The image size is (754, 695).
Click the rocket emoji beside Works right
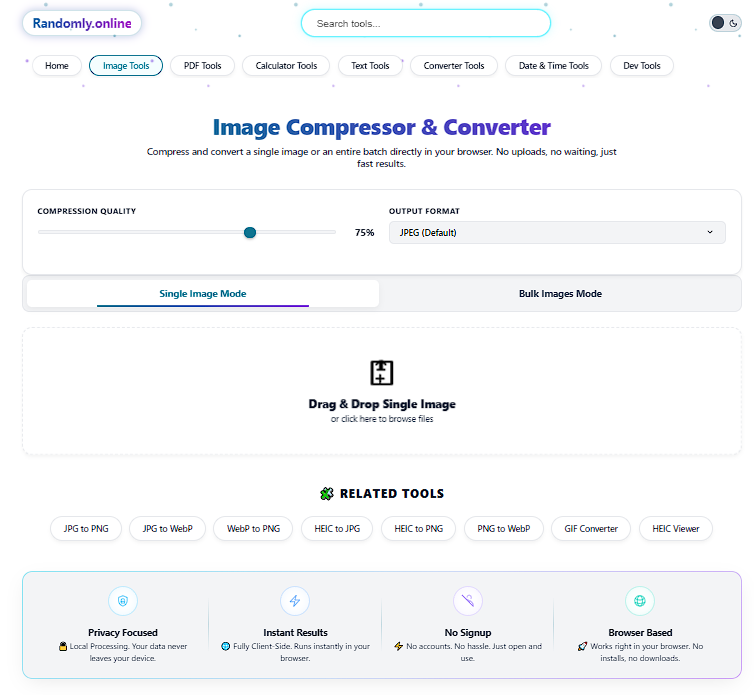point(582,646)
